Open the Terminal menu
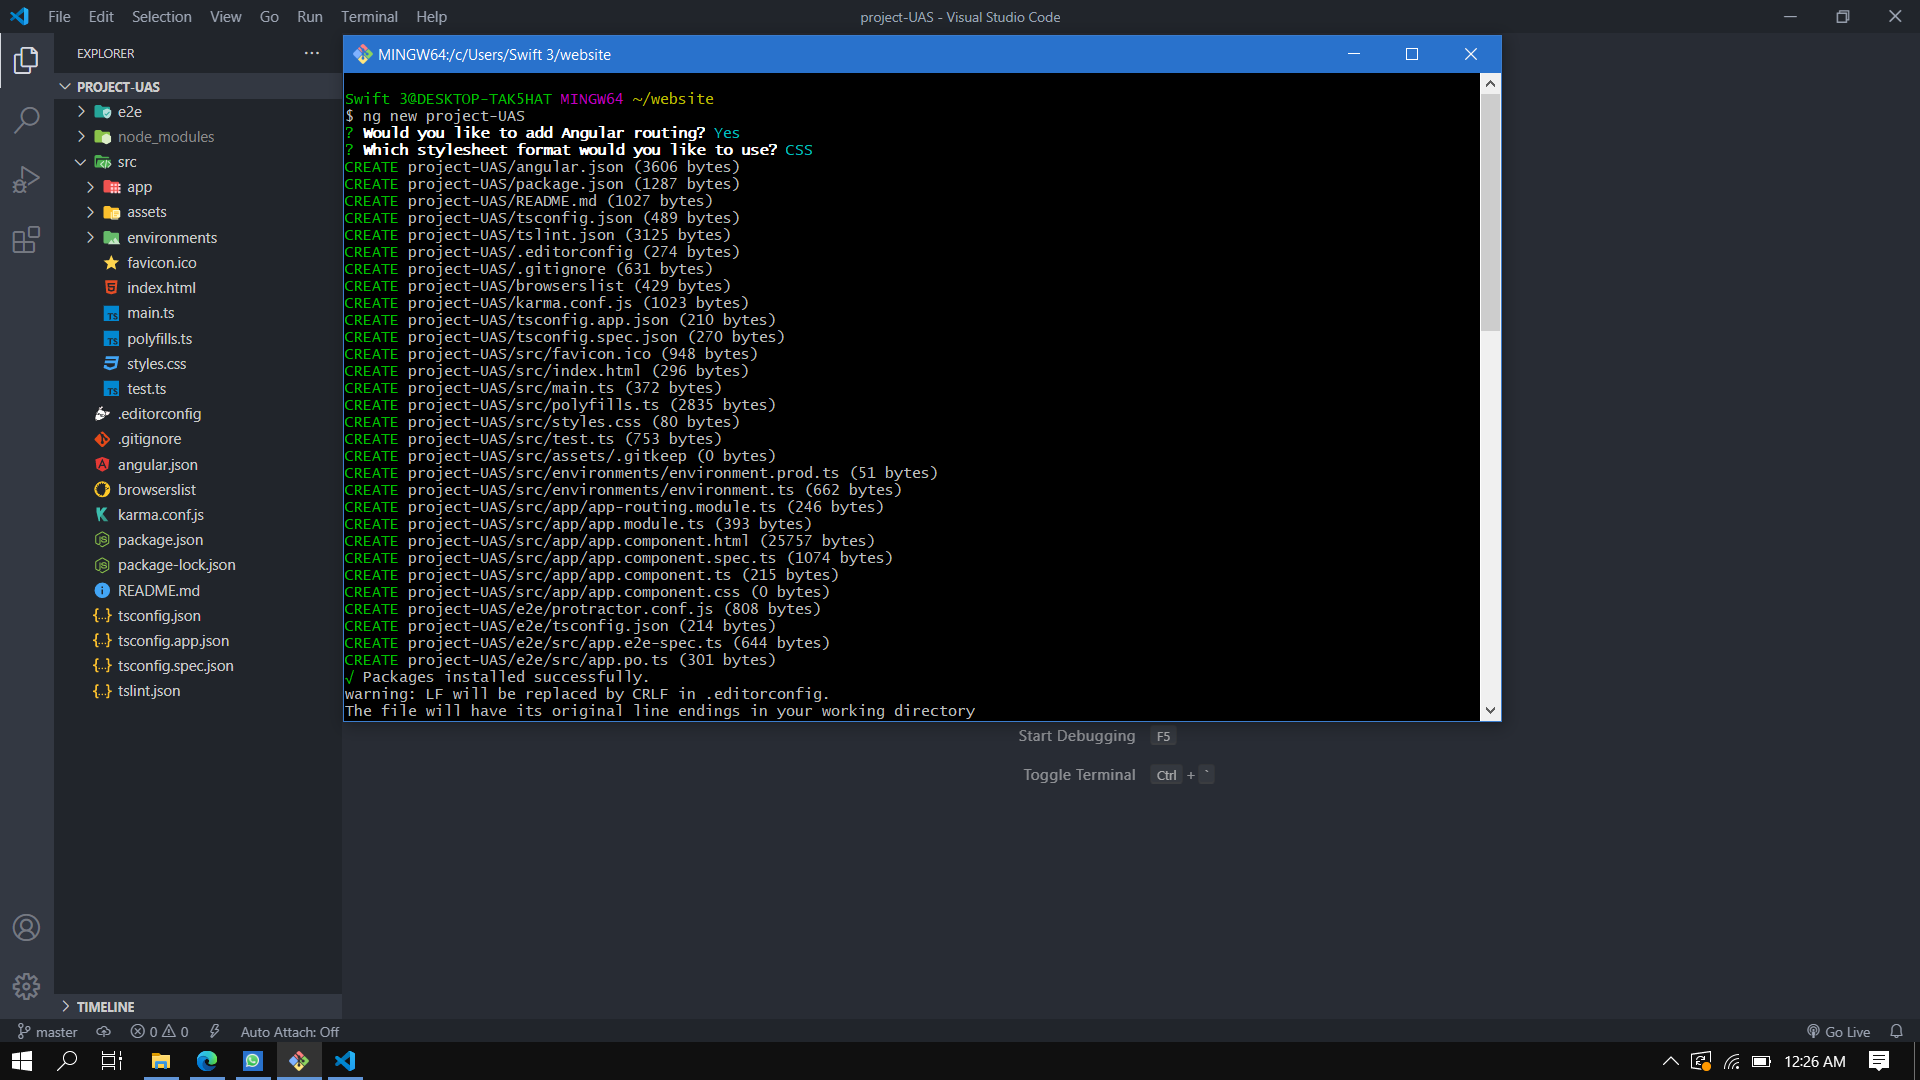Screen dimensions: 1920x1080 pyautogui.click(x=369, y=17)
